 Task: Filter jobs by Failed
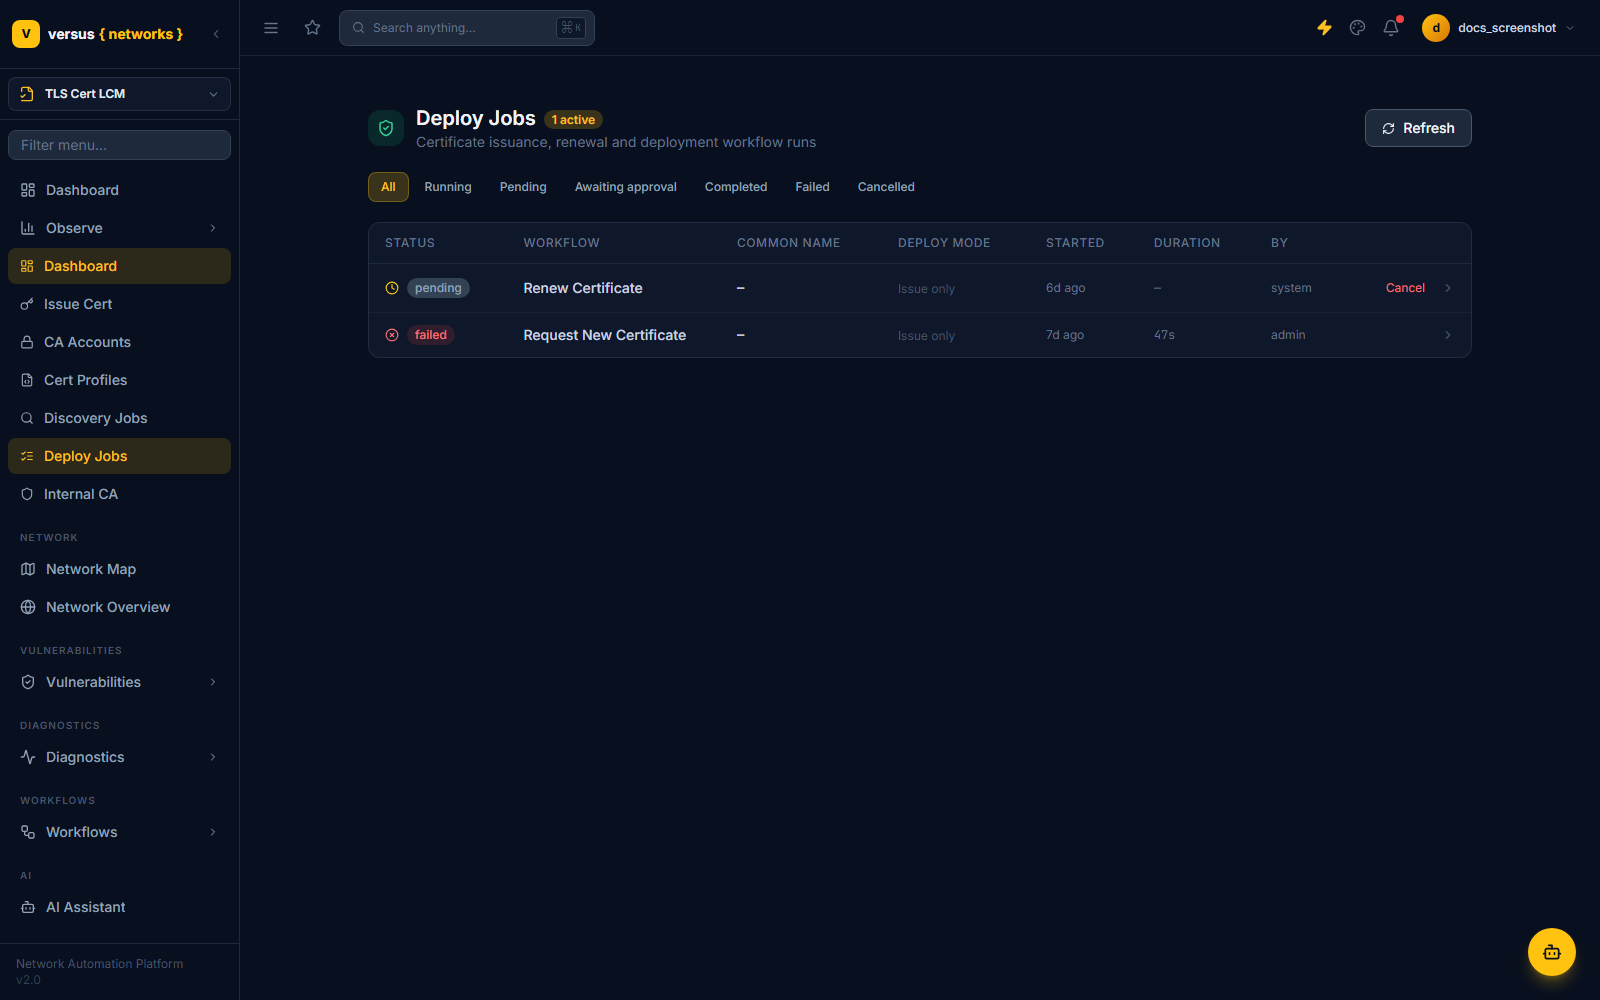coord(812,187)
